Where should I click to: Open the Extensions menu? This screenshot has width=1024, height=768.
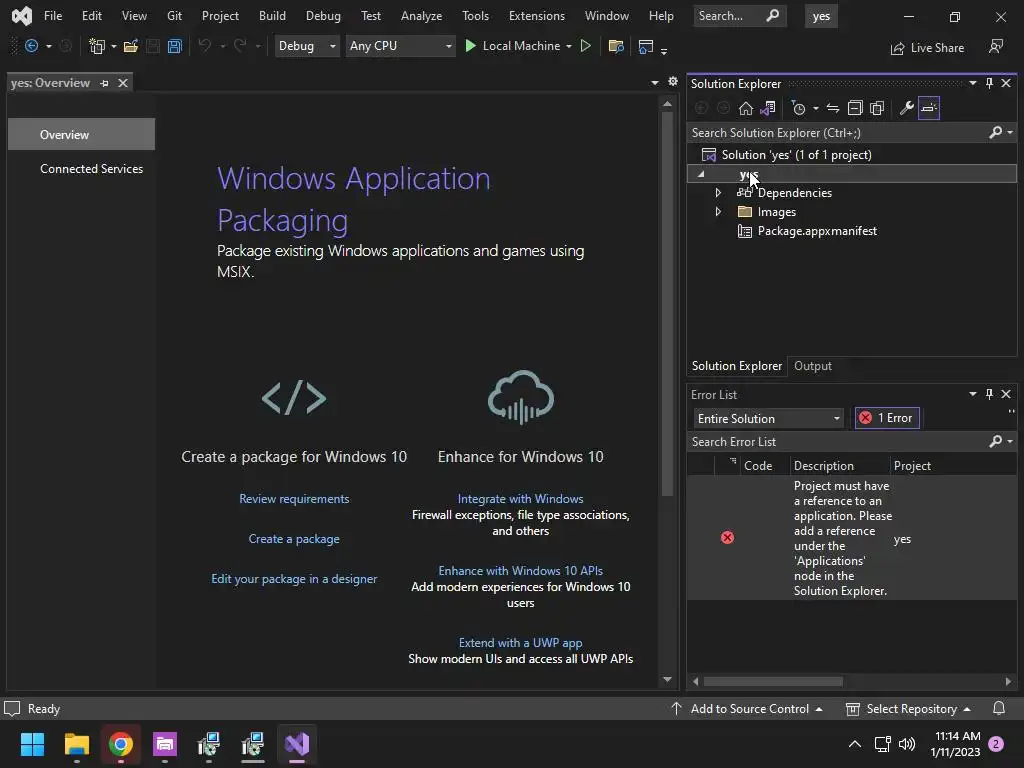click(x=537, y=16)
